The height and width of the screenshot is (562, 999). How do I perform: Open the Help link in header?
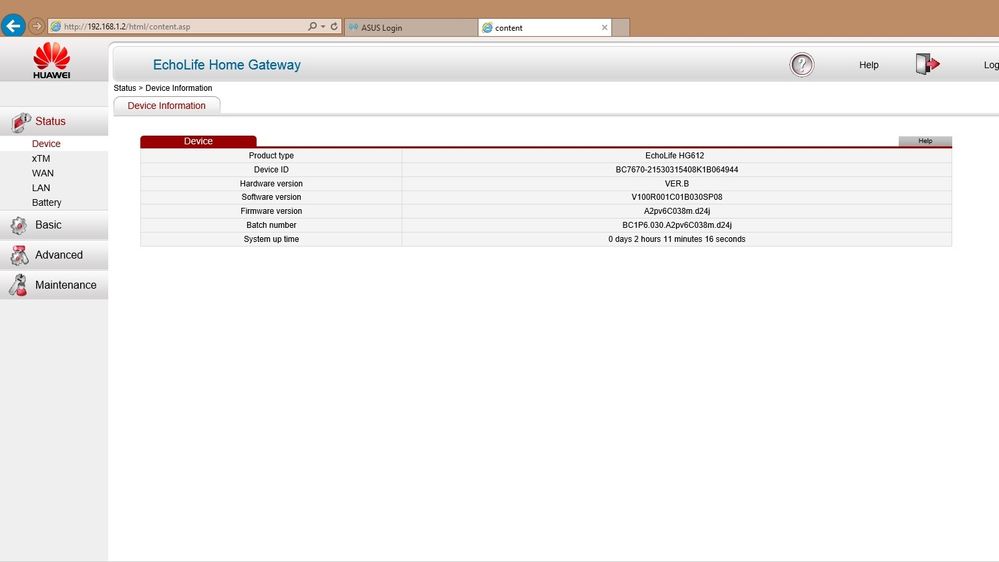[868, 65]
